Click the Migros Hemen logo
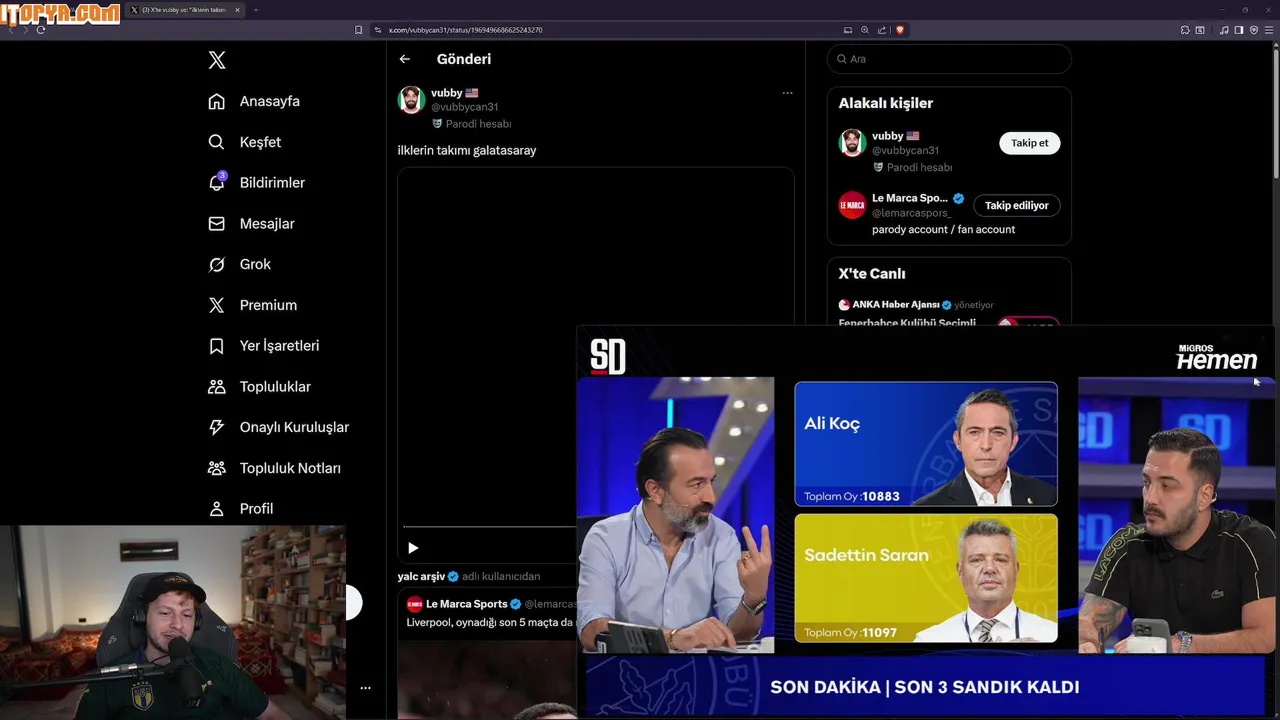Image resolution: width=1280 pixels, height=720 pixels. (1216, 357)
